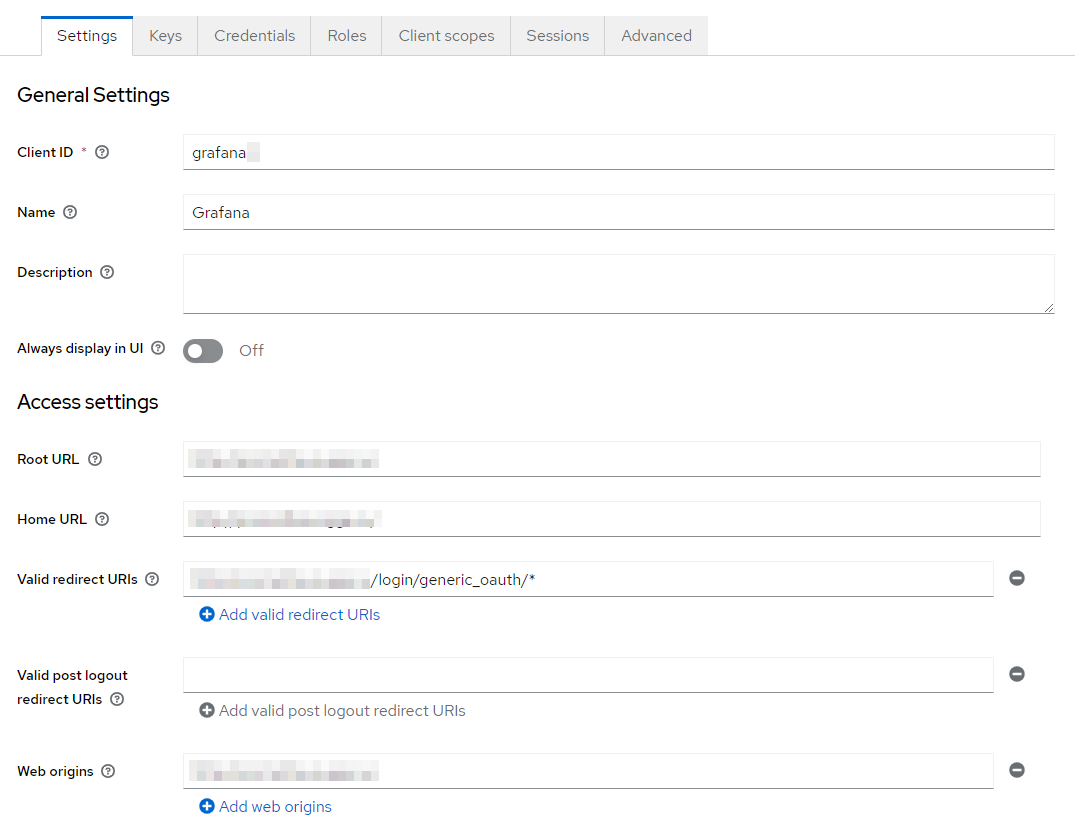This screenshot has width=1075, height=822.
Task: Open the Name field help icon
Action: (x=70, y=213)
